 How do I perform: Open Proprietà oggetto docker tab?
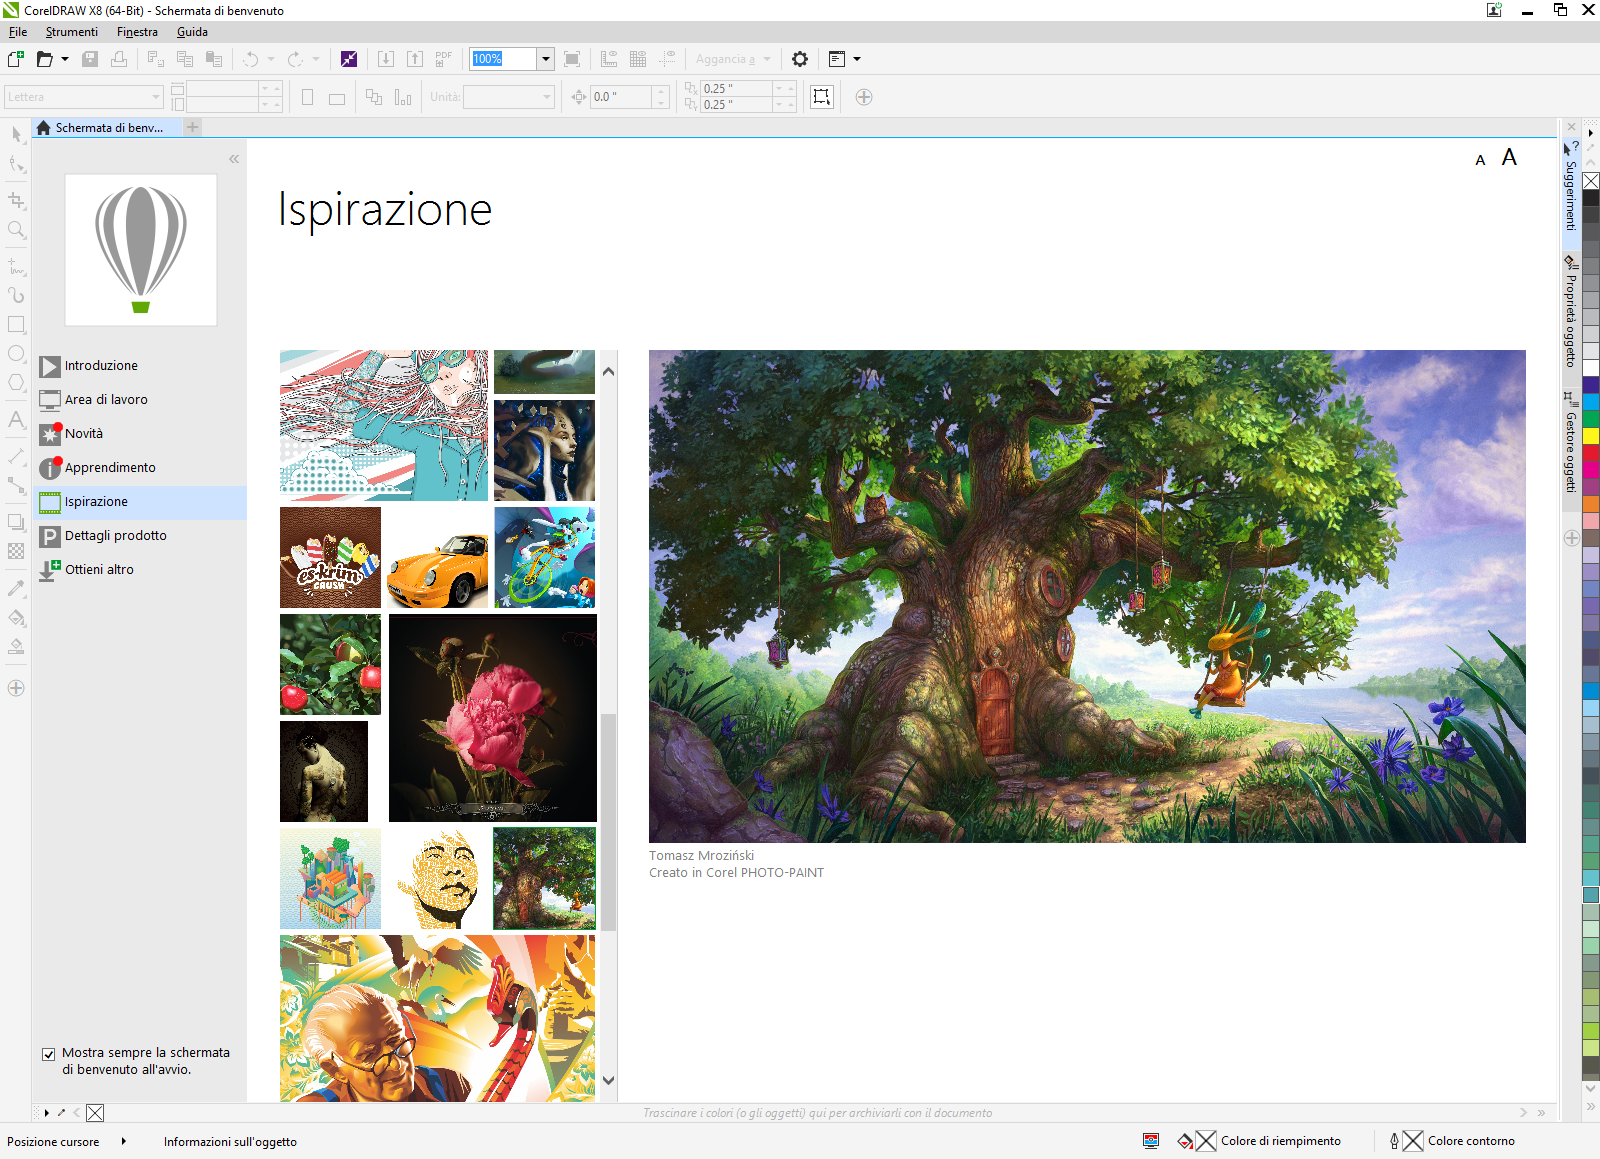[1571, 313]
